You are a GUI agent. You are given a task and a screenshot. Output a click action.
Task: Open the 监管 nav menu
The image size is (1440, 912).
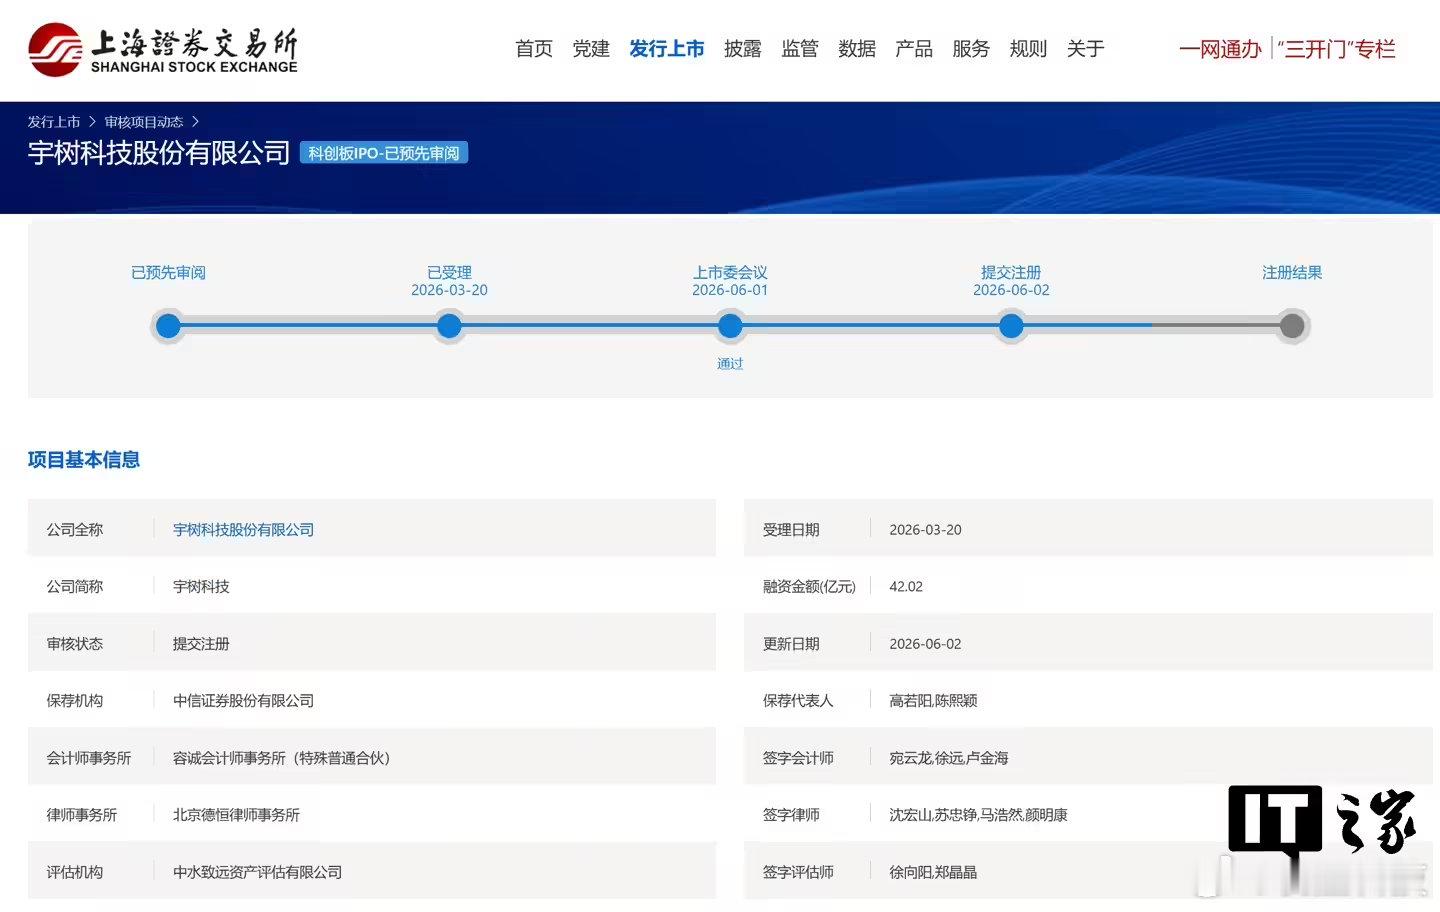[800, 49]
